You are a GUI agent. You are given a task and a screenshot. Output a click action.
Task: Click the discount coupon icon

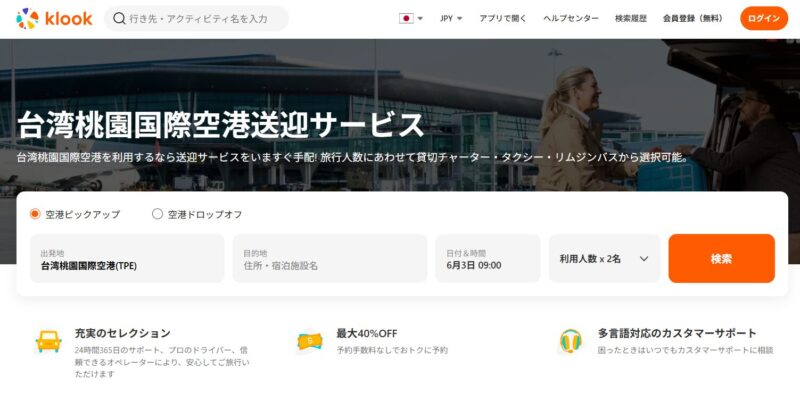point(310,341)
